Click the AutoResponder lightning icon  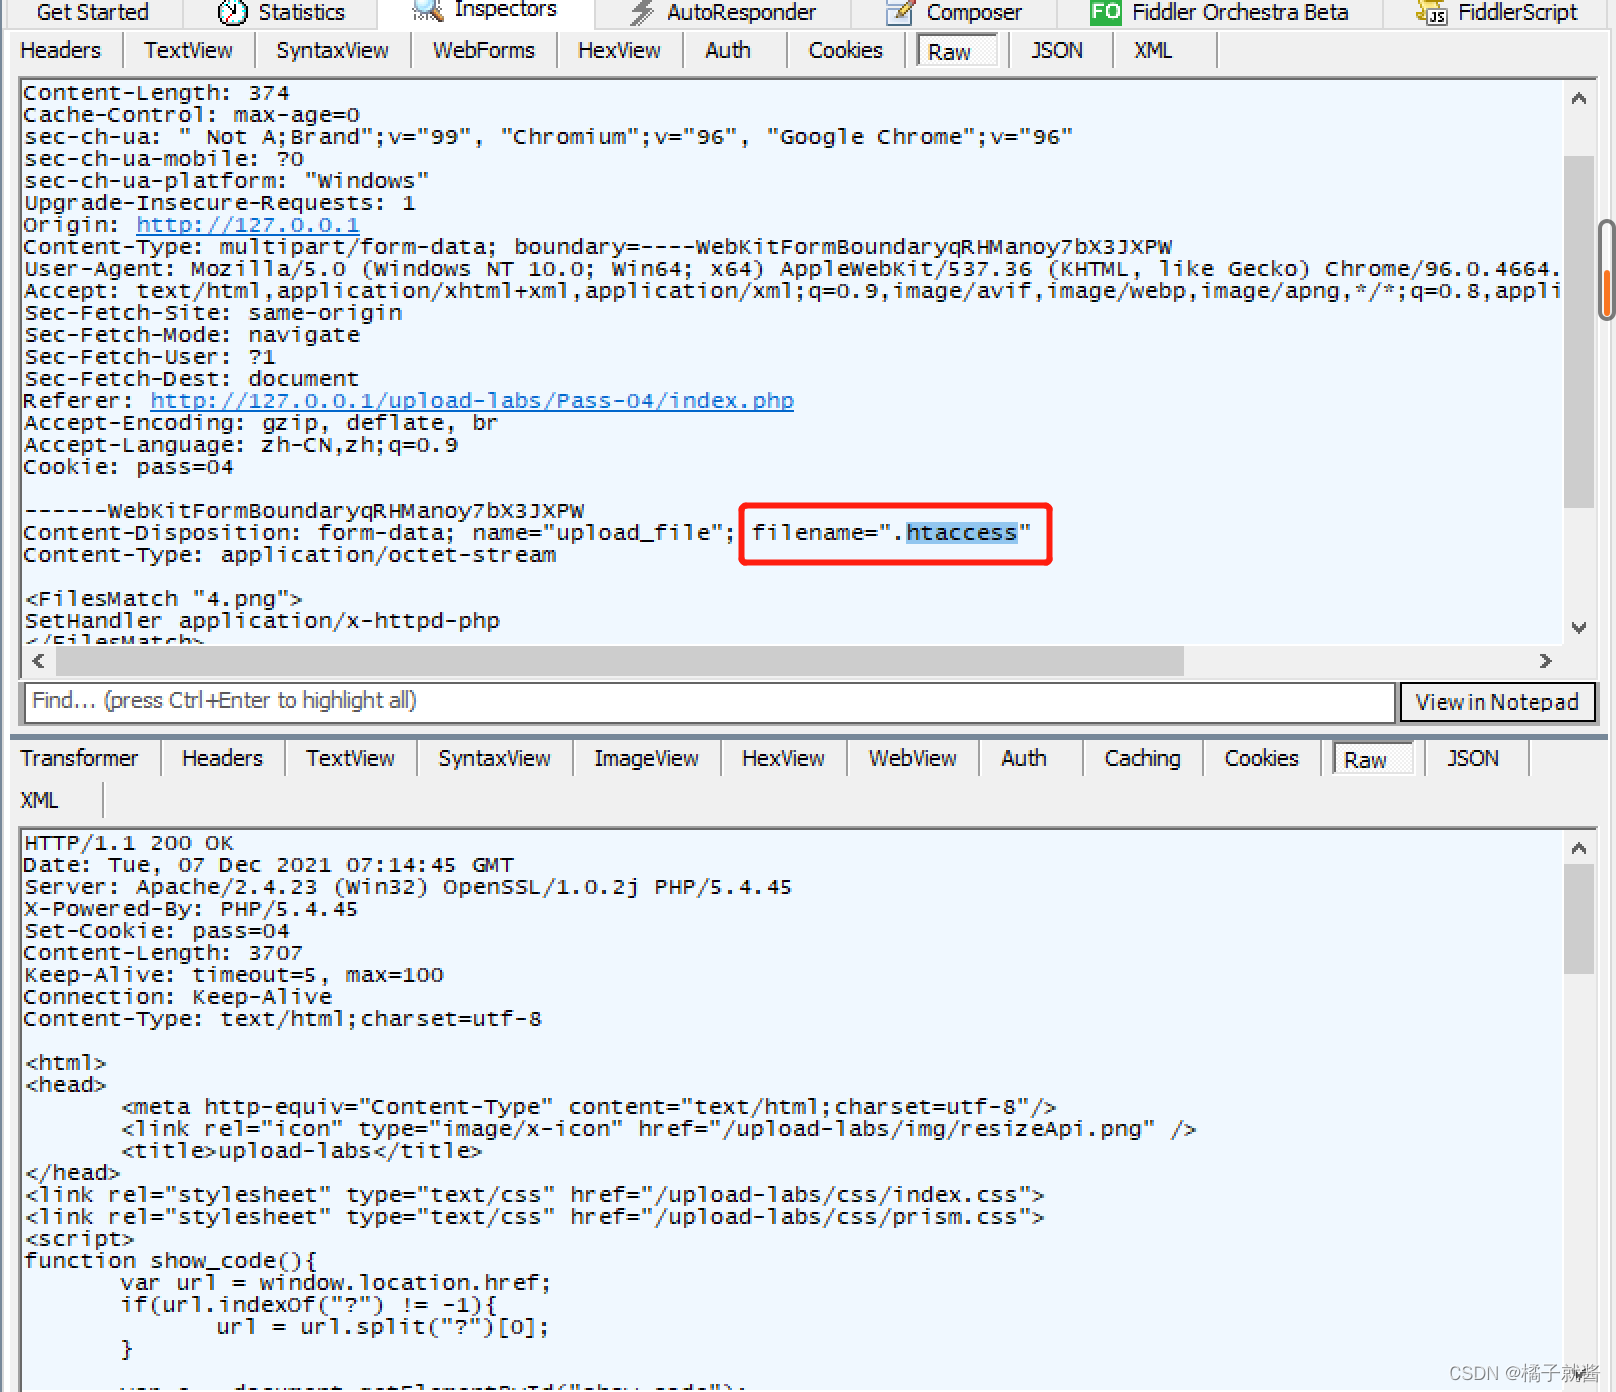point(642,12)
